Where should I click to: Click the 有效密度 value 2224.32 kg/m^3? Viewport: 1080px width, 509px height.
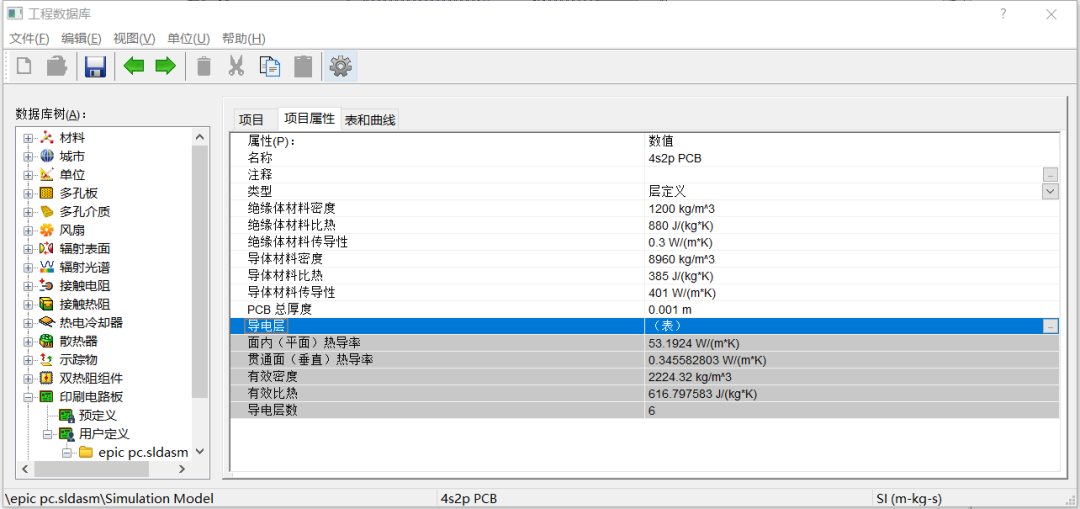click(x=690, y=377)
